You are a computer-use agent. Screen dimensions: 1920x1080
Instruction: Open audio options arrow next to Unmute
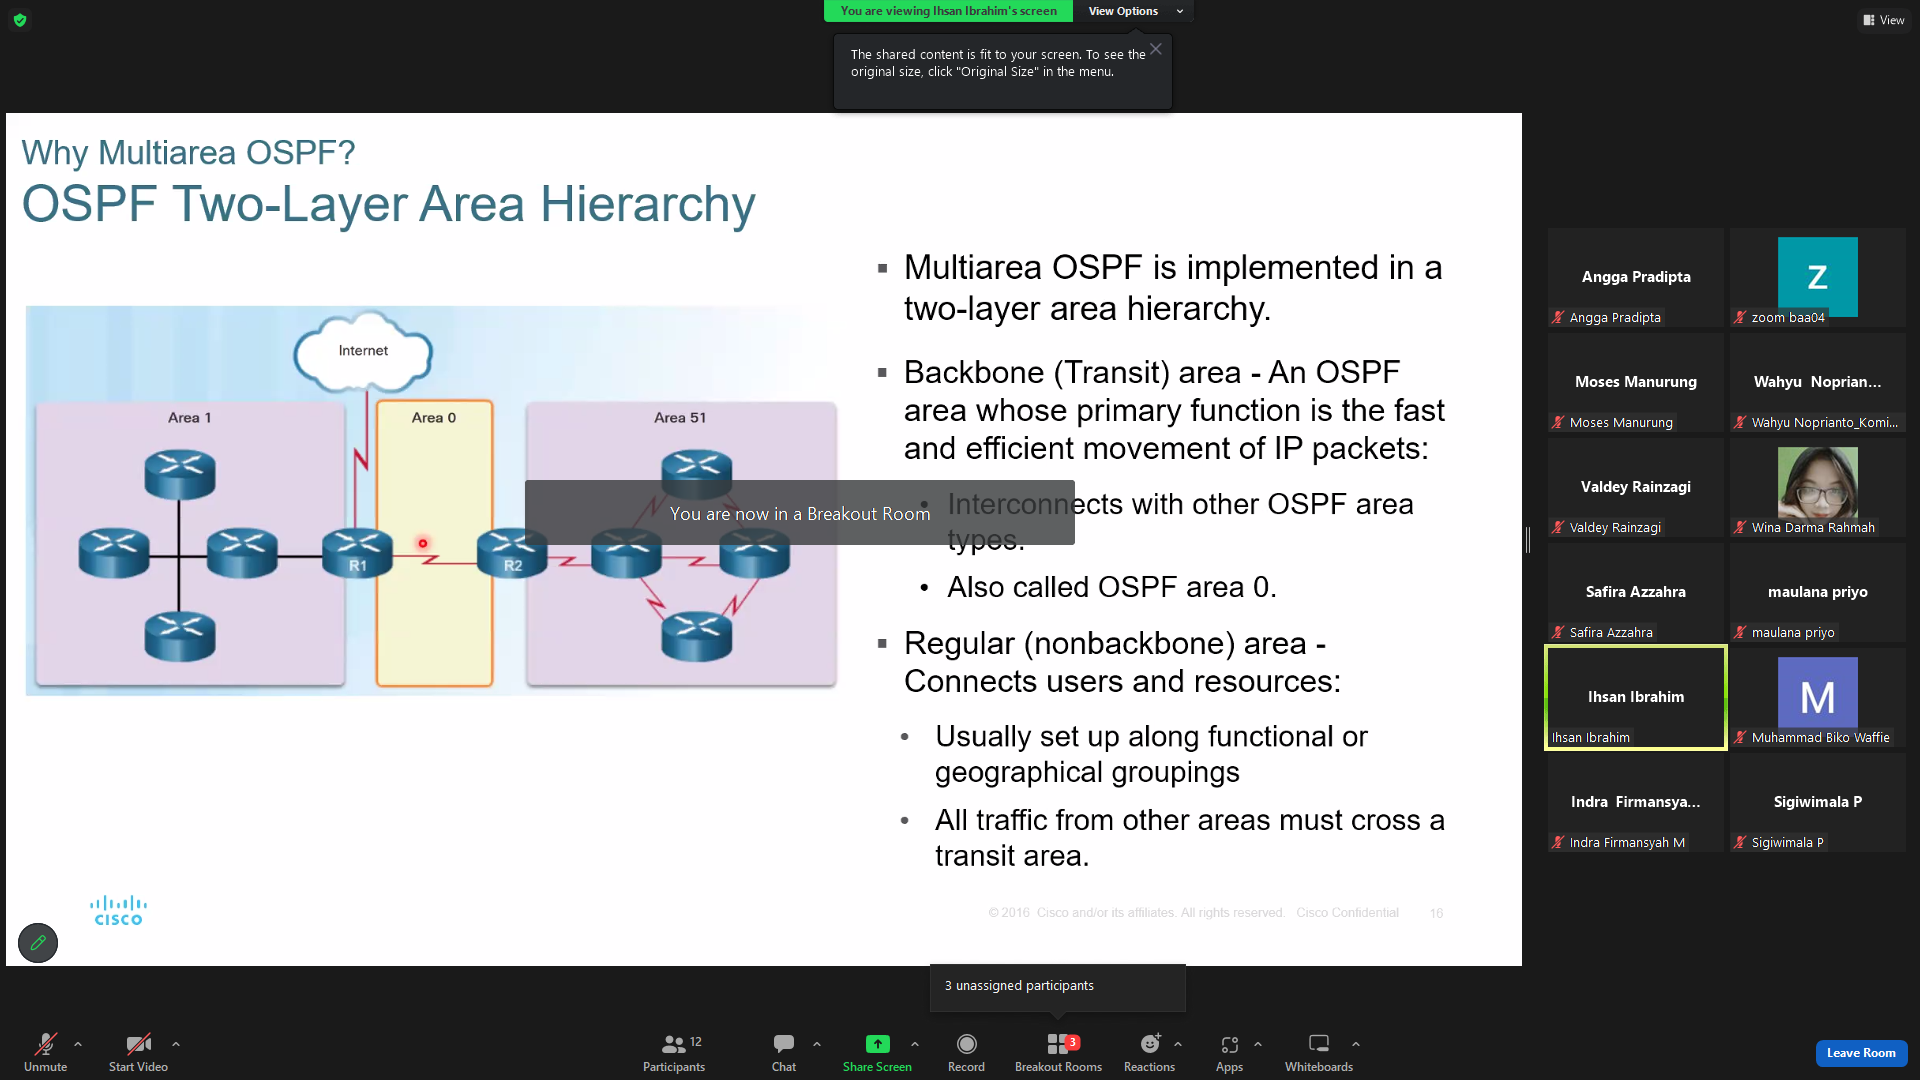78,1044
